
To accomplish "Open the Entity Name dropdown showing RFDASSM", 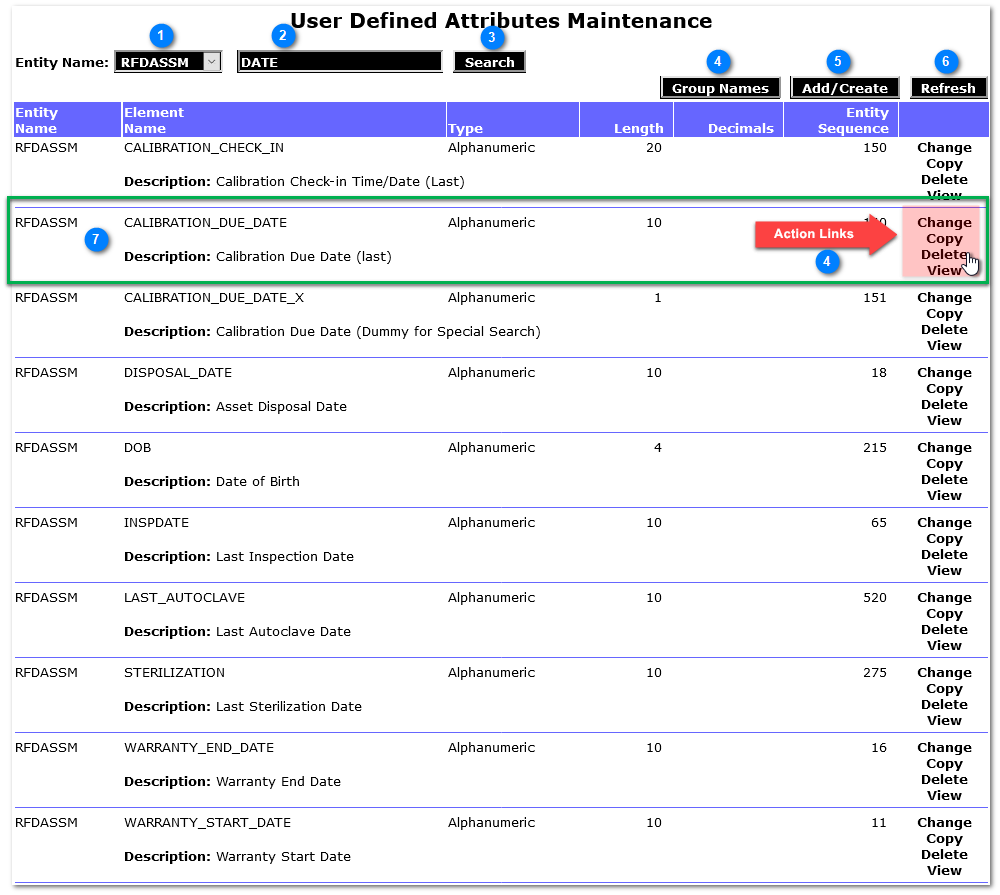I will (x=168, y=62).
